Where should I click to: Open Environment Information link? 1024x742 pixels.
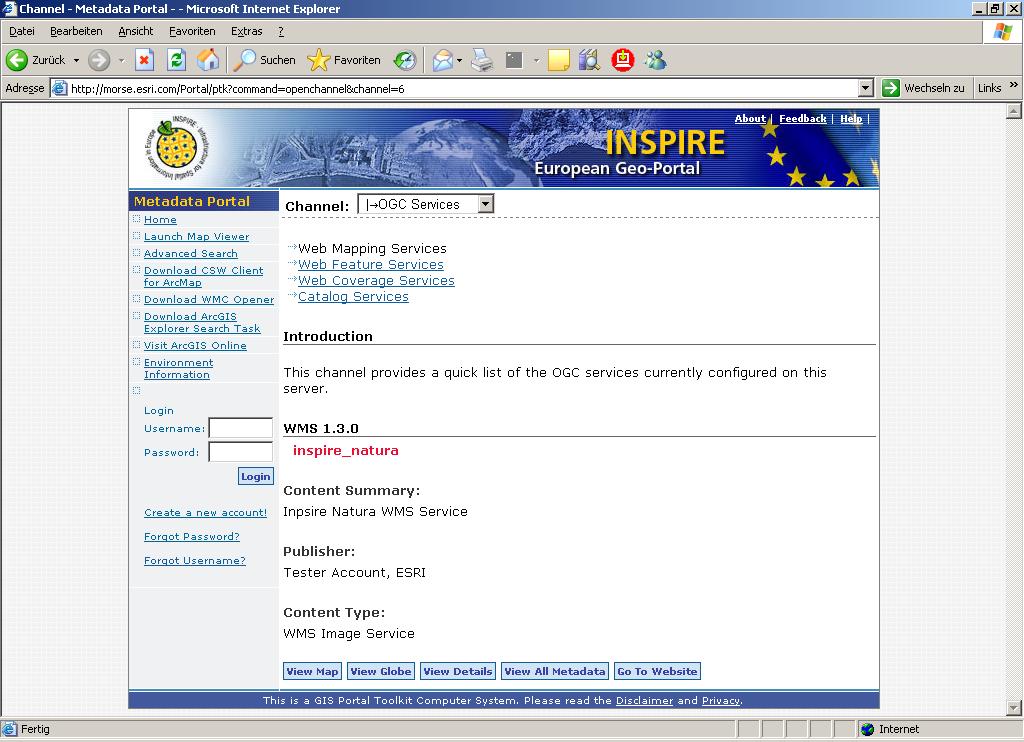pyautogui.click(x=178, y=368)
